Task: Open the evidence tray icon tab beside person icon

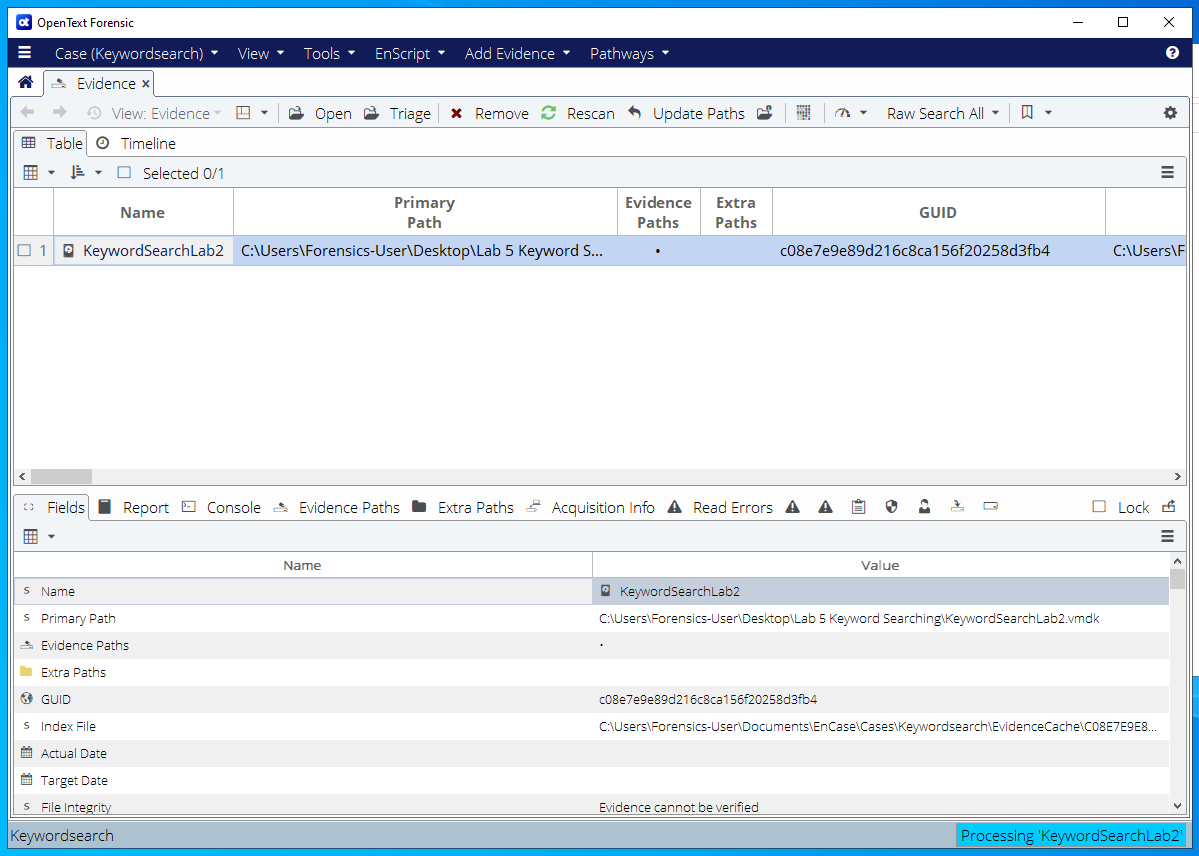Action: pos(957,506)
